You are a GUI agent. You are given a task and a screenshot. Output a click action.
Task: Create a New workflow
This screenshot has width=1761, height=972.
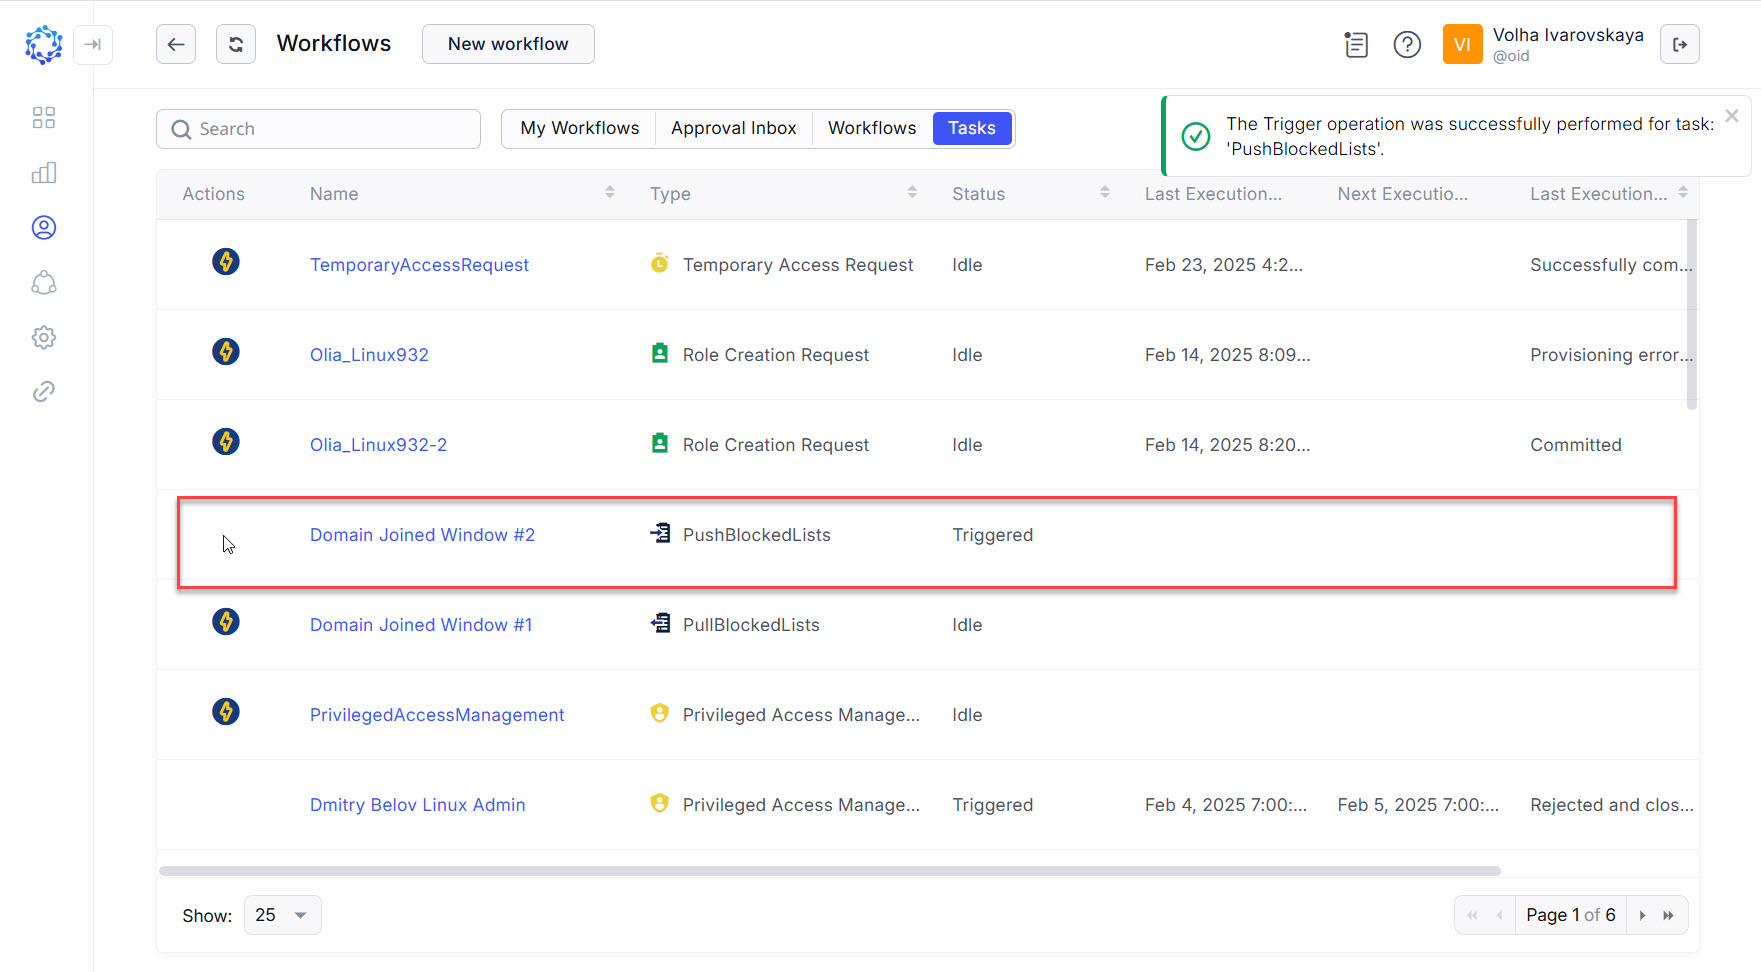coord(508,44)
